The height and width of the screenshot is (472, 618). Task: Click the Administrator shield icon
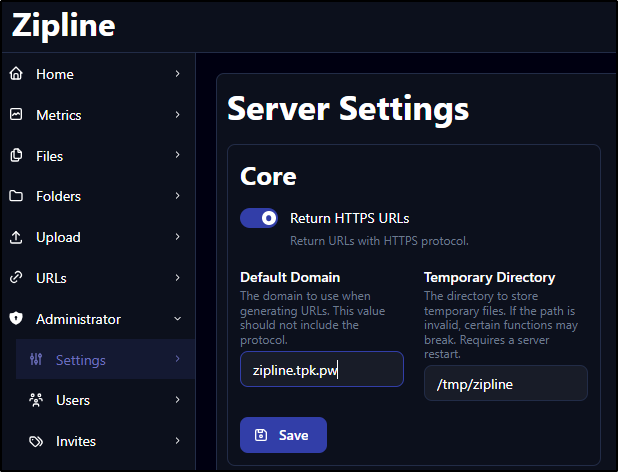(x=16, y=318)
